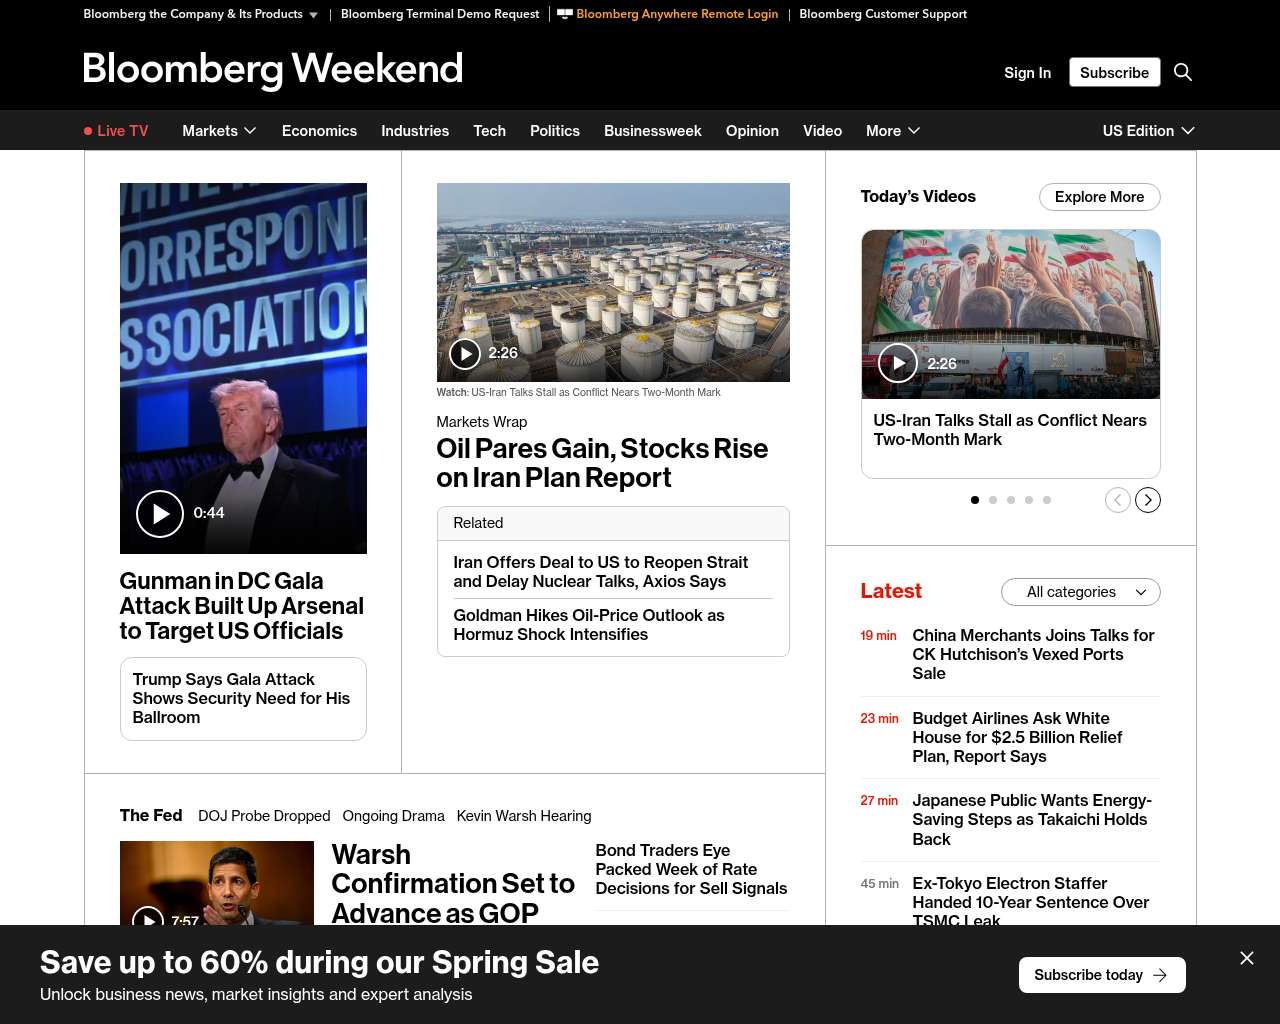Click Subscribe today in sale banner

click(1102, 975)
